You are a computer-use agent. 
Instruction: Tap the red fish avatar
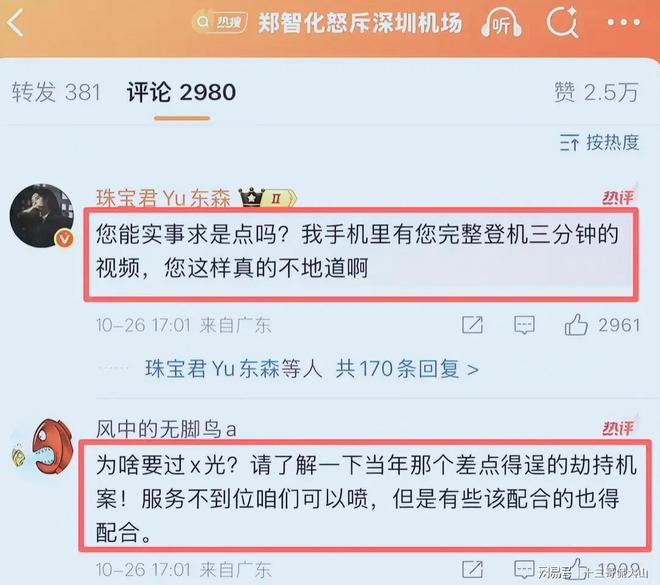coord(42,447)
